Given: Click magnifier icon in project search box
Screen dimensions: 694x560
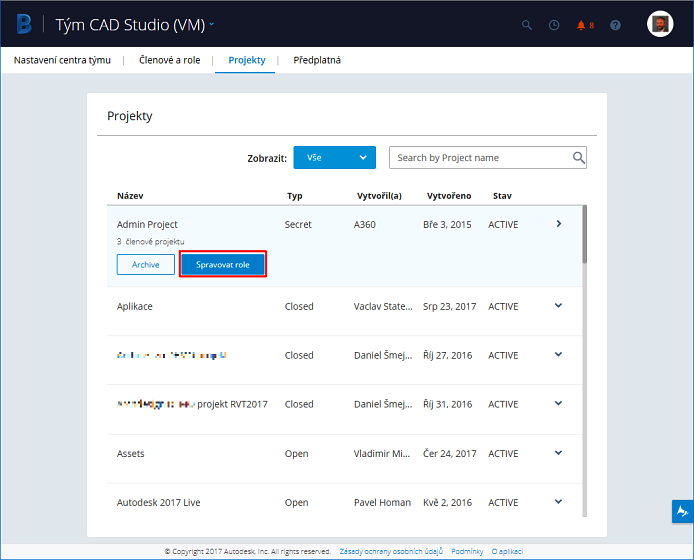Looking at the screenshot, I should (578, 158).
